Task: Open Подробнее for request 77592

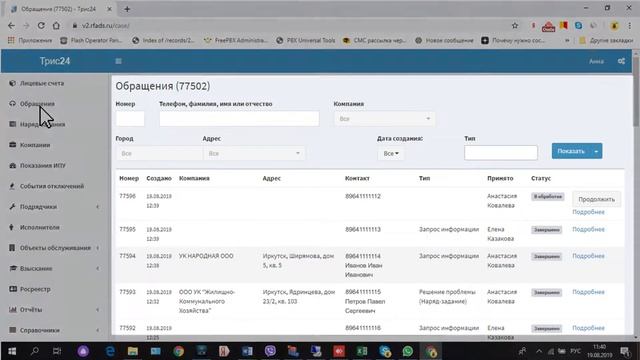Action: point(588,328)
